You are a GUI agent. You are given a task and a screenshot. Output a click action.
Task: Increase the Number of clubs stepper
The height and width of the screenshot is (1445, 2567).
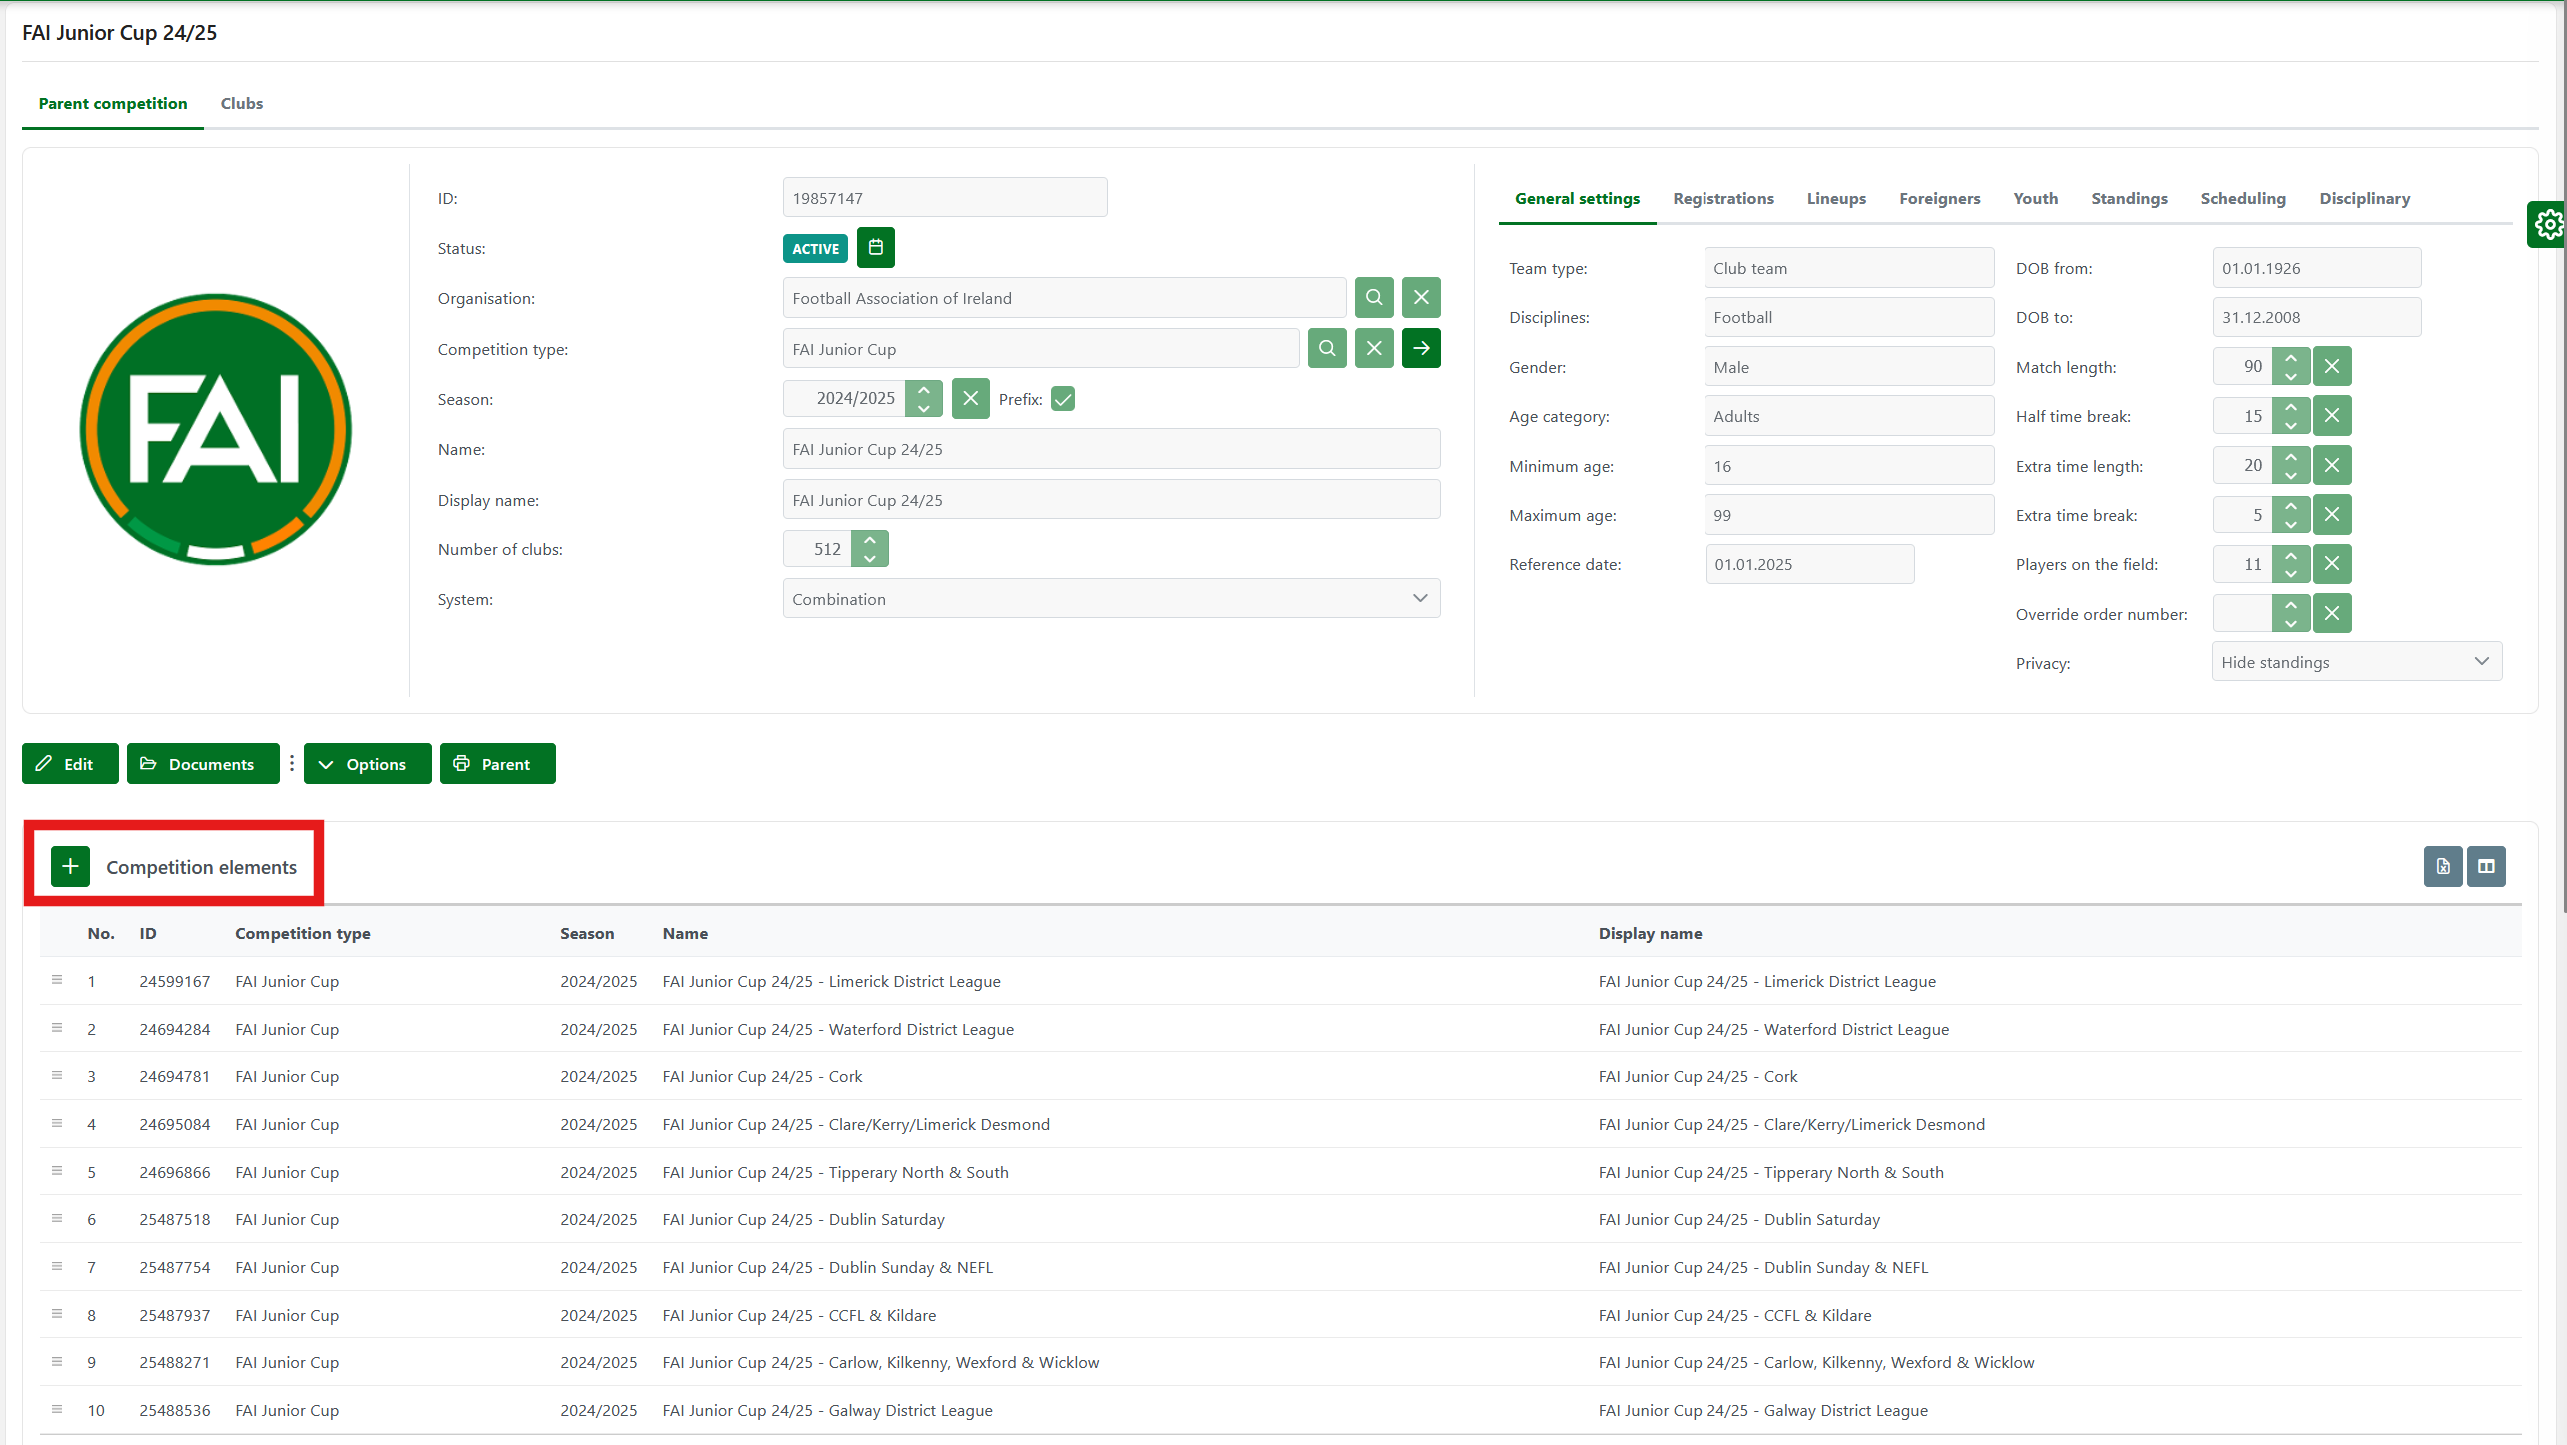(870, 540)
